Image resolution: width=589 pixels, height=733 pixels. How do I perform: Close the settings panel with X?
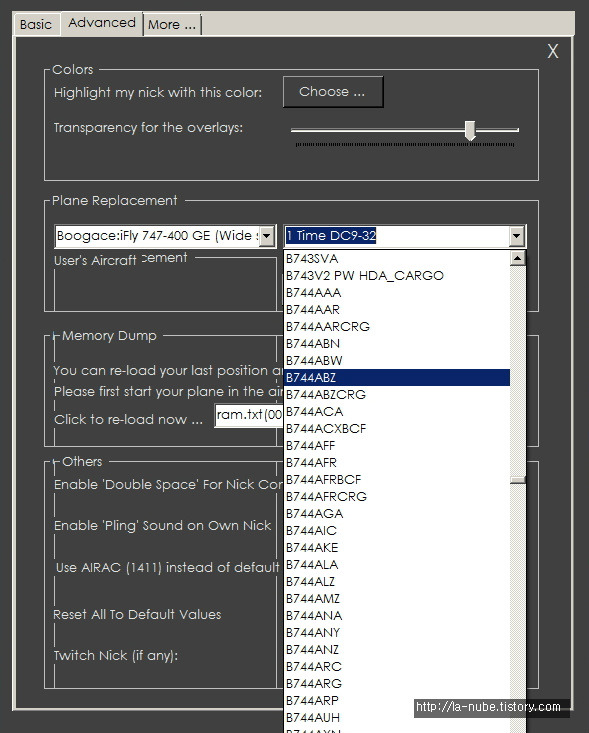tap(553, 51)
